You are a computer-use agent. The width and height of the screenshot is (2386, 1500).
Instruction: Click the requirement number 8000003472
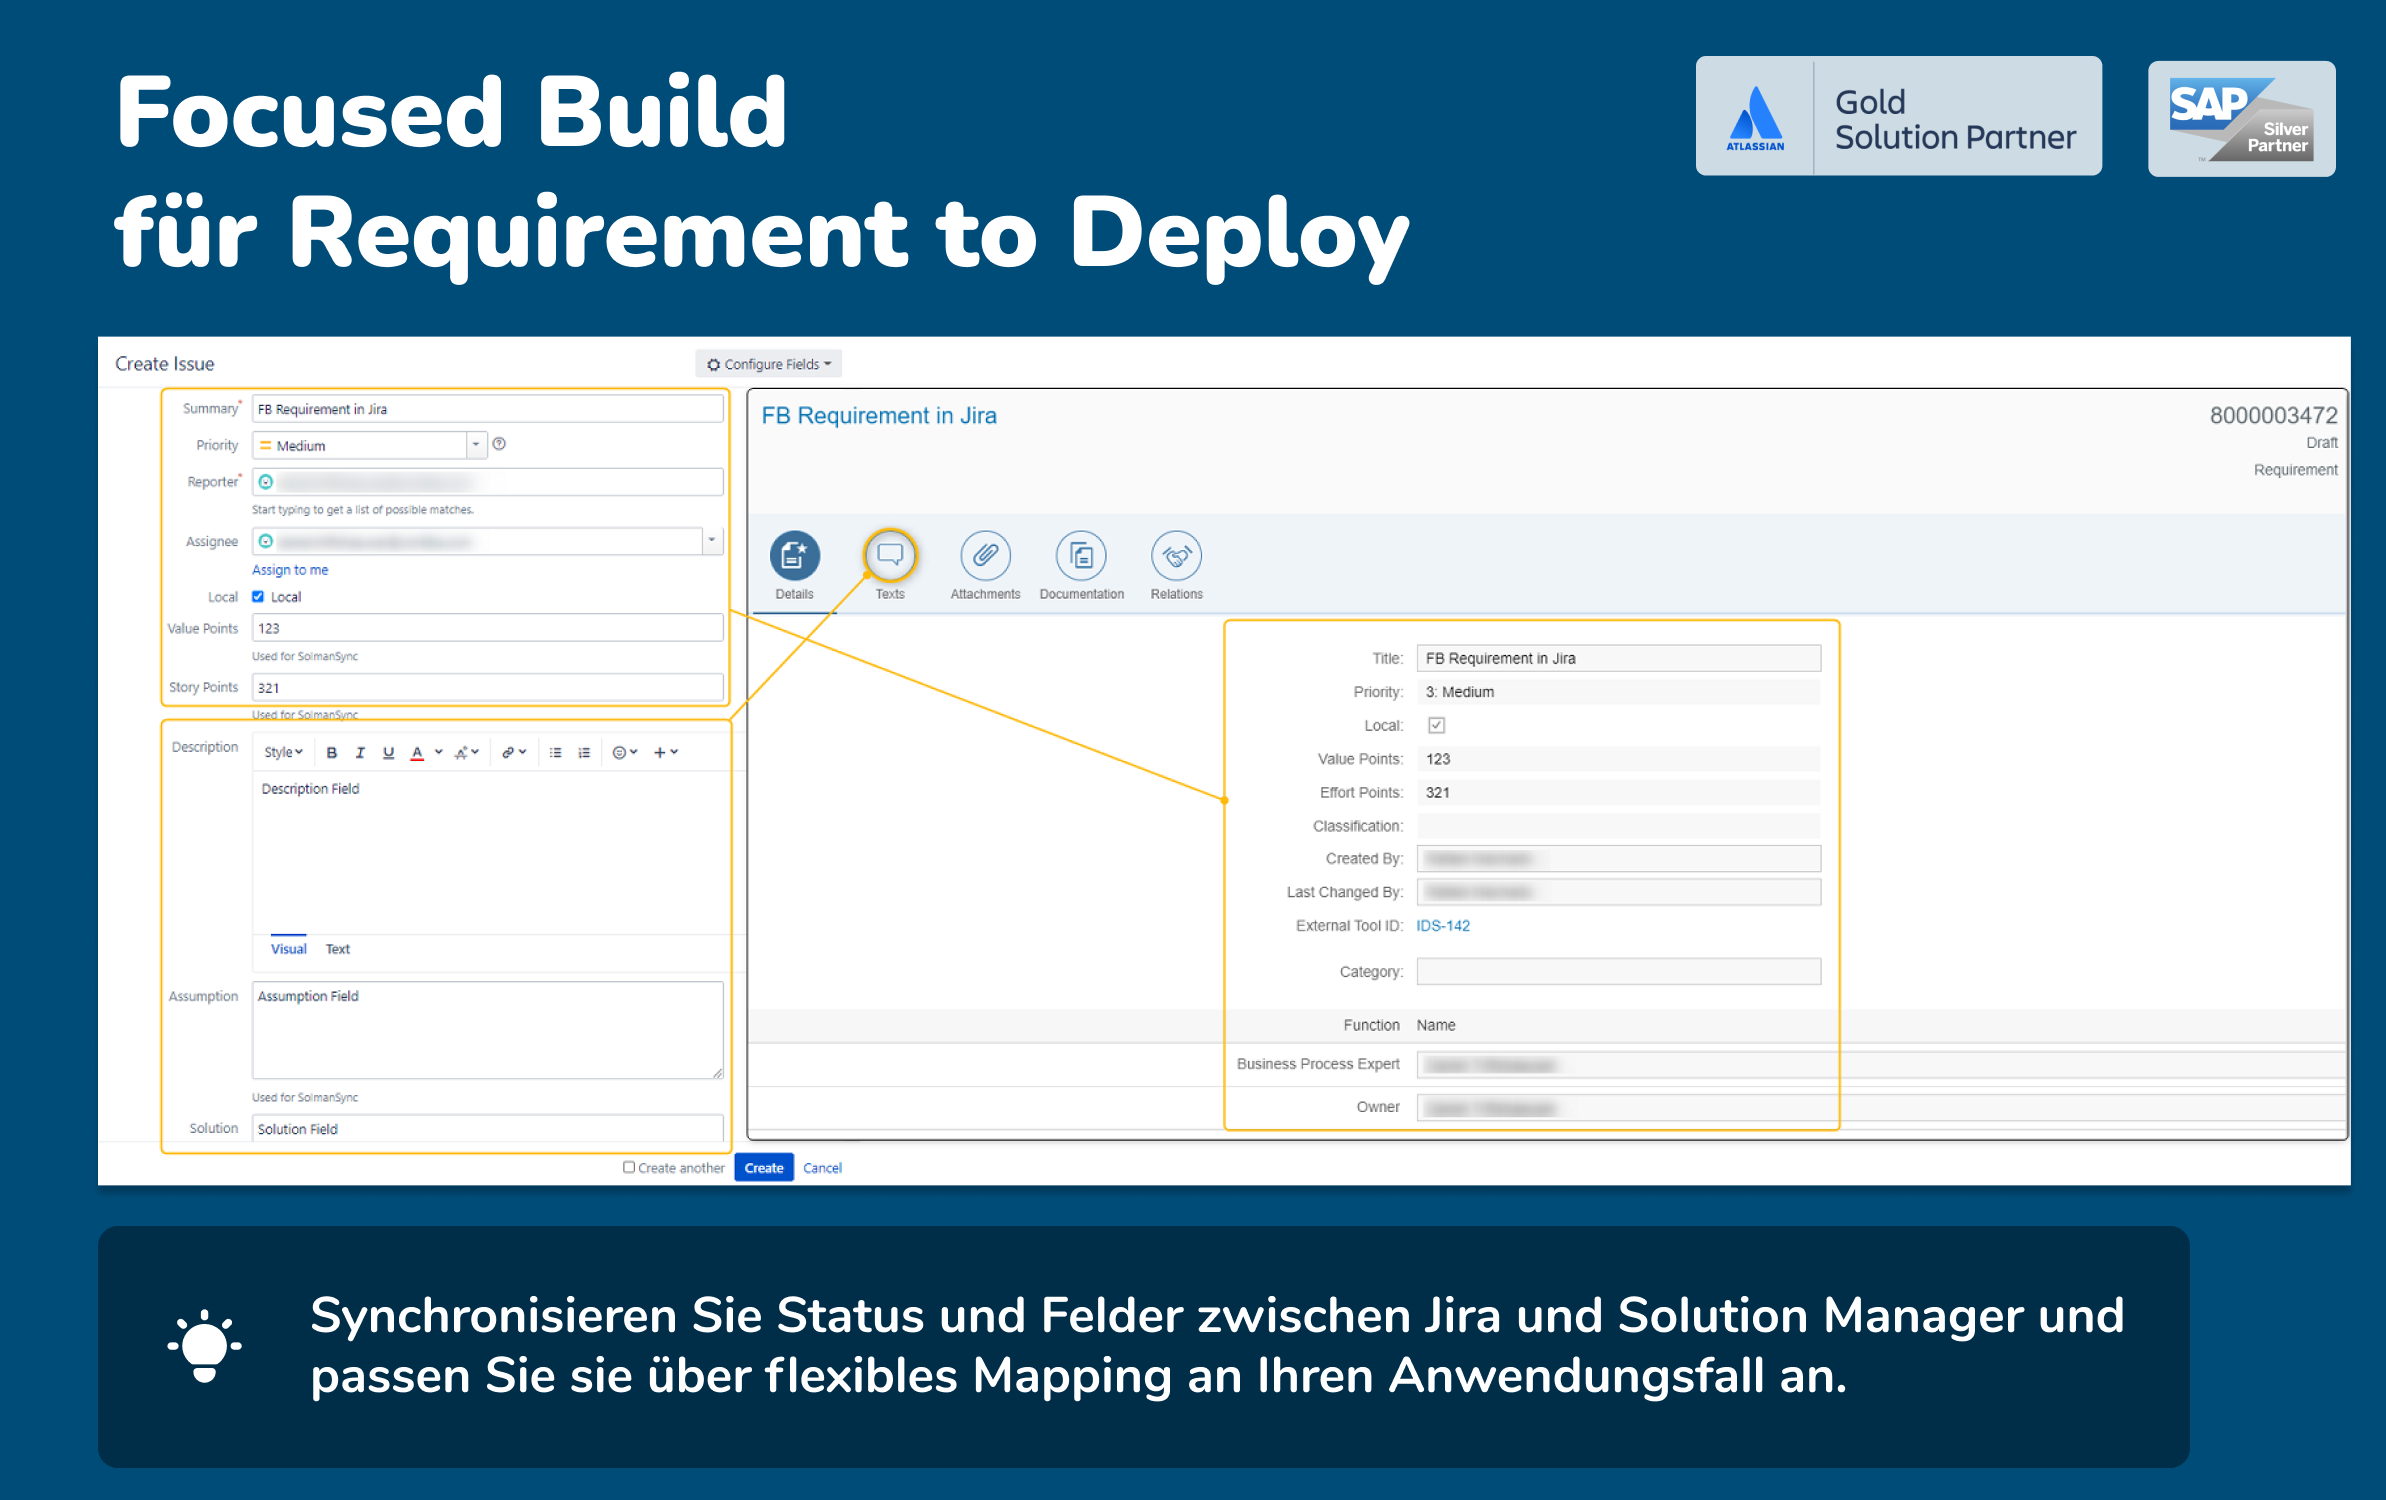pos(2273,415)
